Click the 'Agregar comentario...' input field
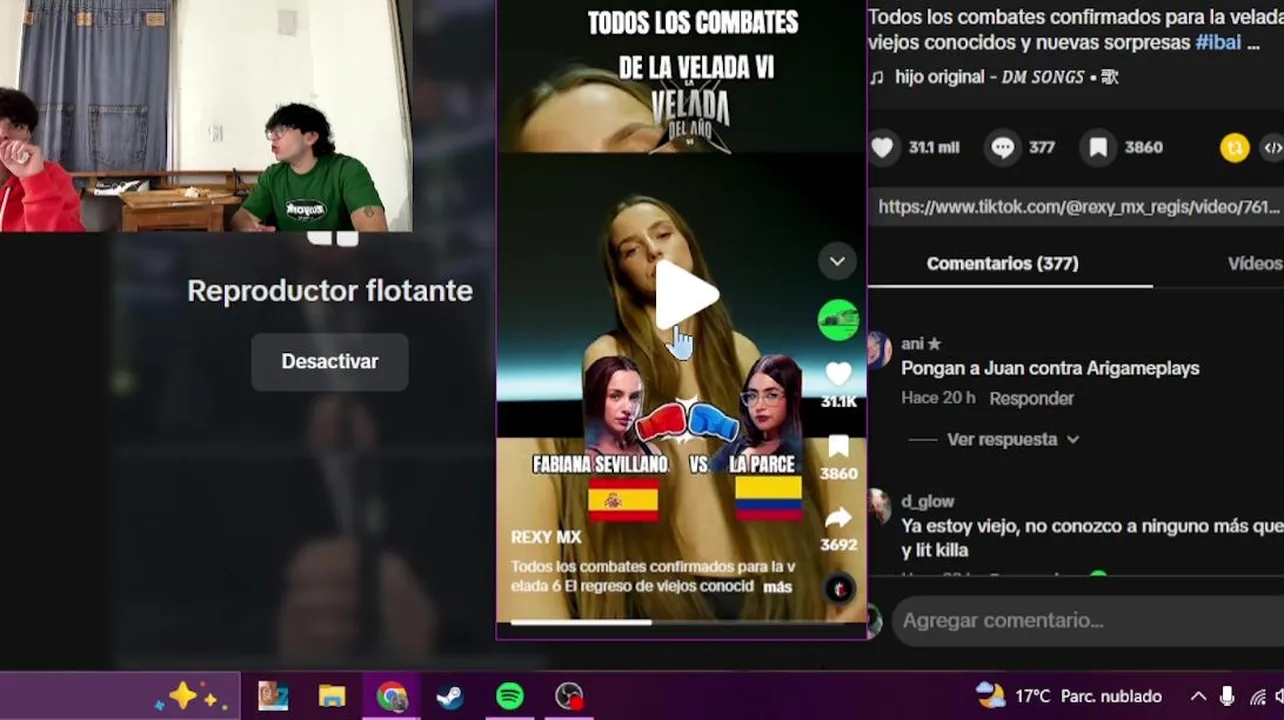This screenshot has width=1284, height=720. click(x=1088, y=620)
